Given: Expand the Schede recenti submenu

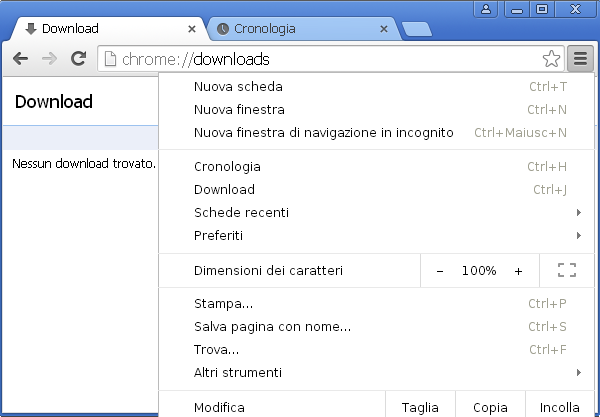Looking at the screenshot, I should coord(377,213).
